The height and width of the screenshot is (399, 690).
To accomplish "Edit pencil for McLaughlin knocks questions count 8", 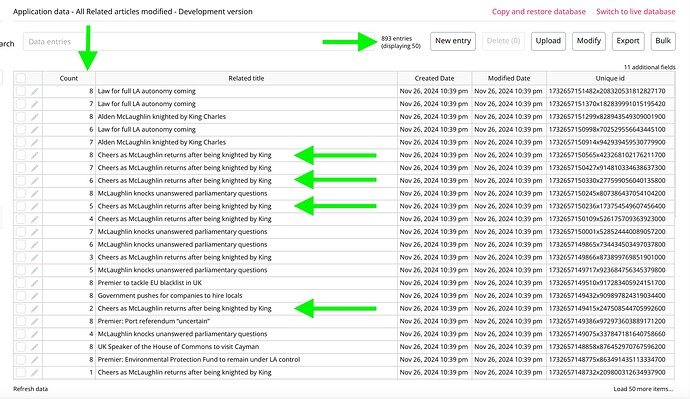I will [x=34, y=193].
